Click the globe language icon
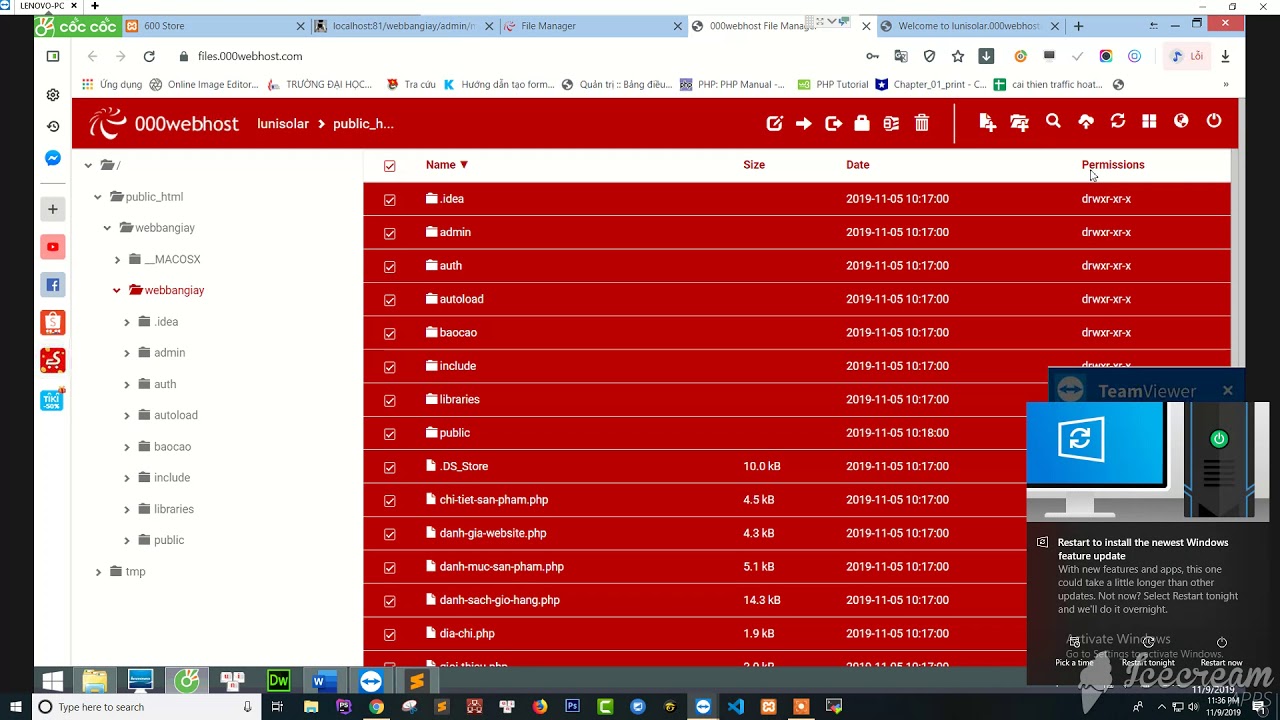Image resolution: width=1280 pixels, height=720 pixels. [1181, 121]
